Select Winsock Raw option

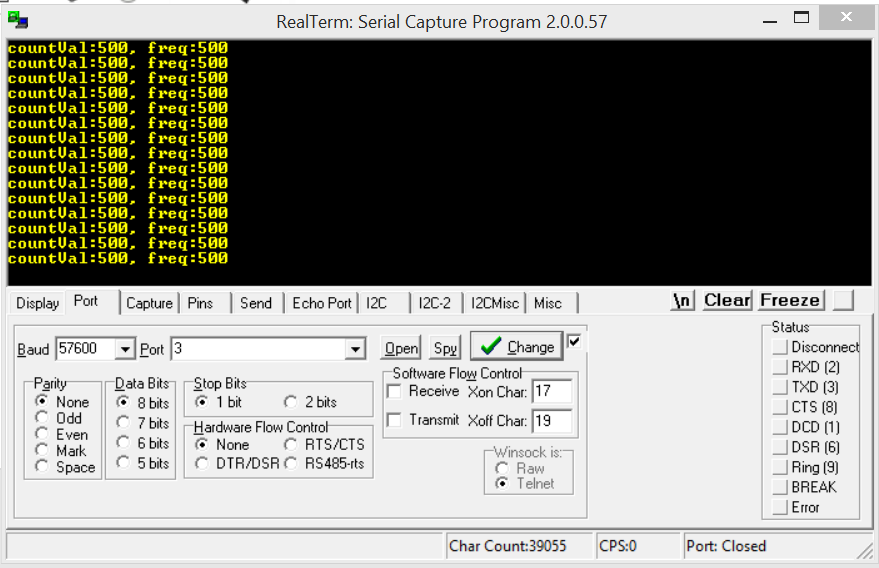point(519,468)
